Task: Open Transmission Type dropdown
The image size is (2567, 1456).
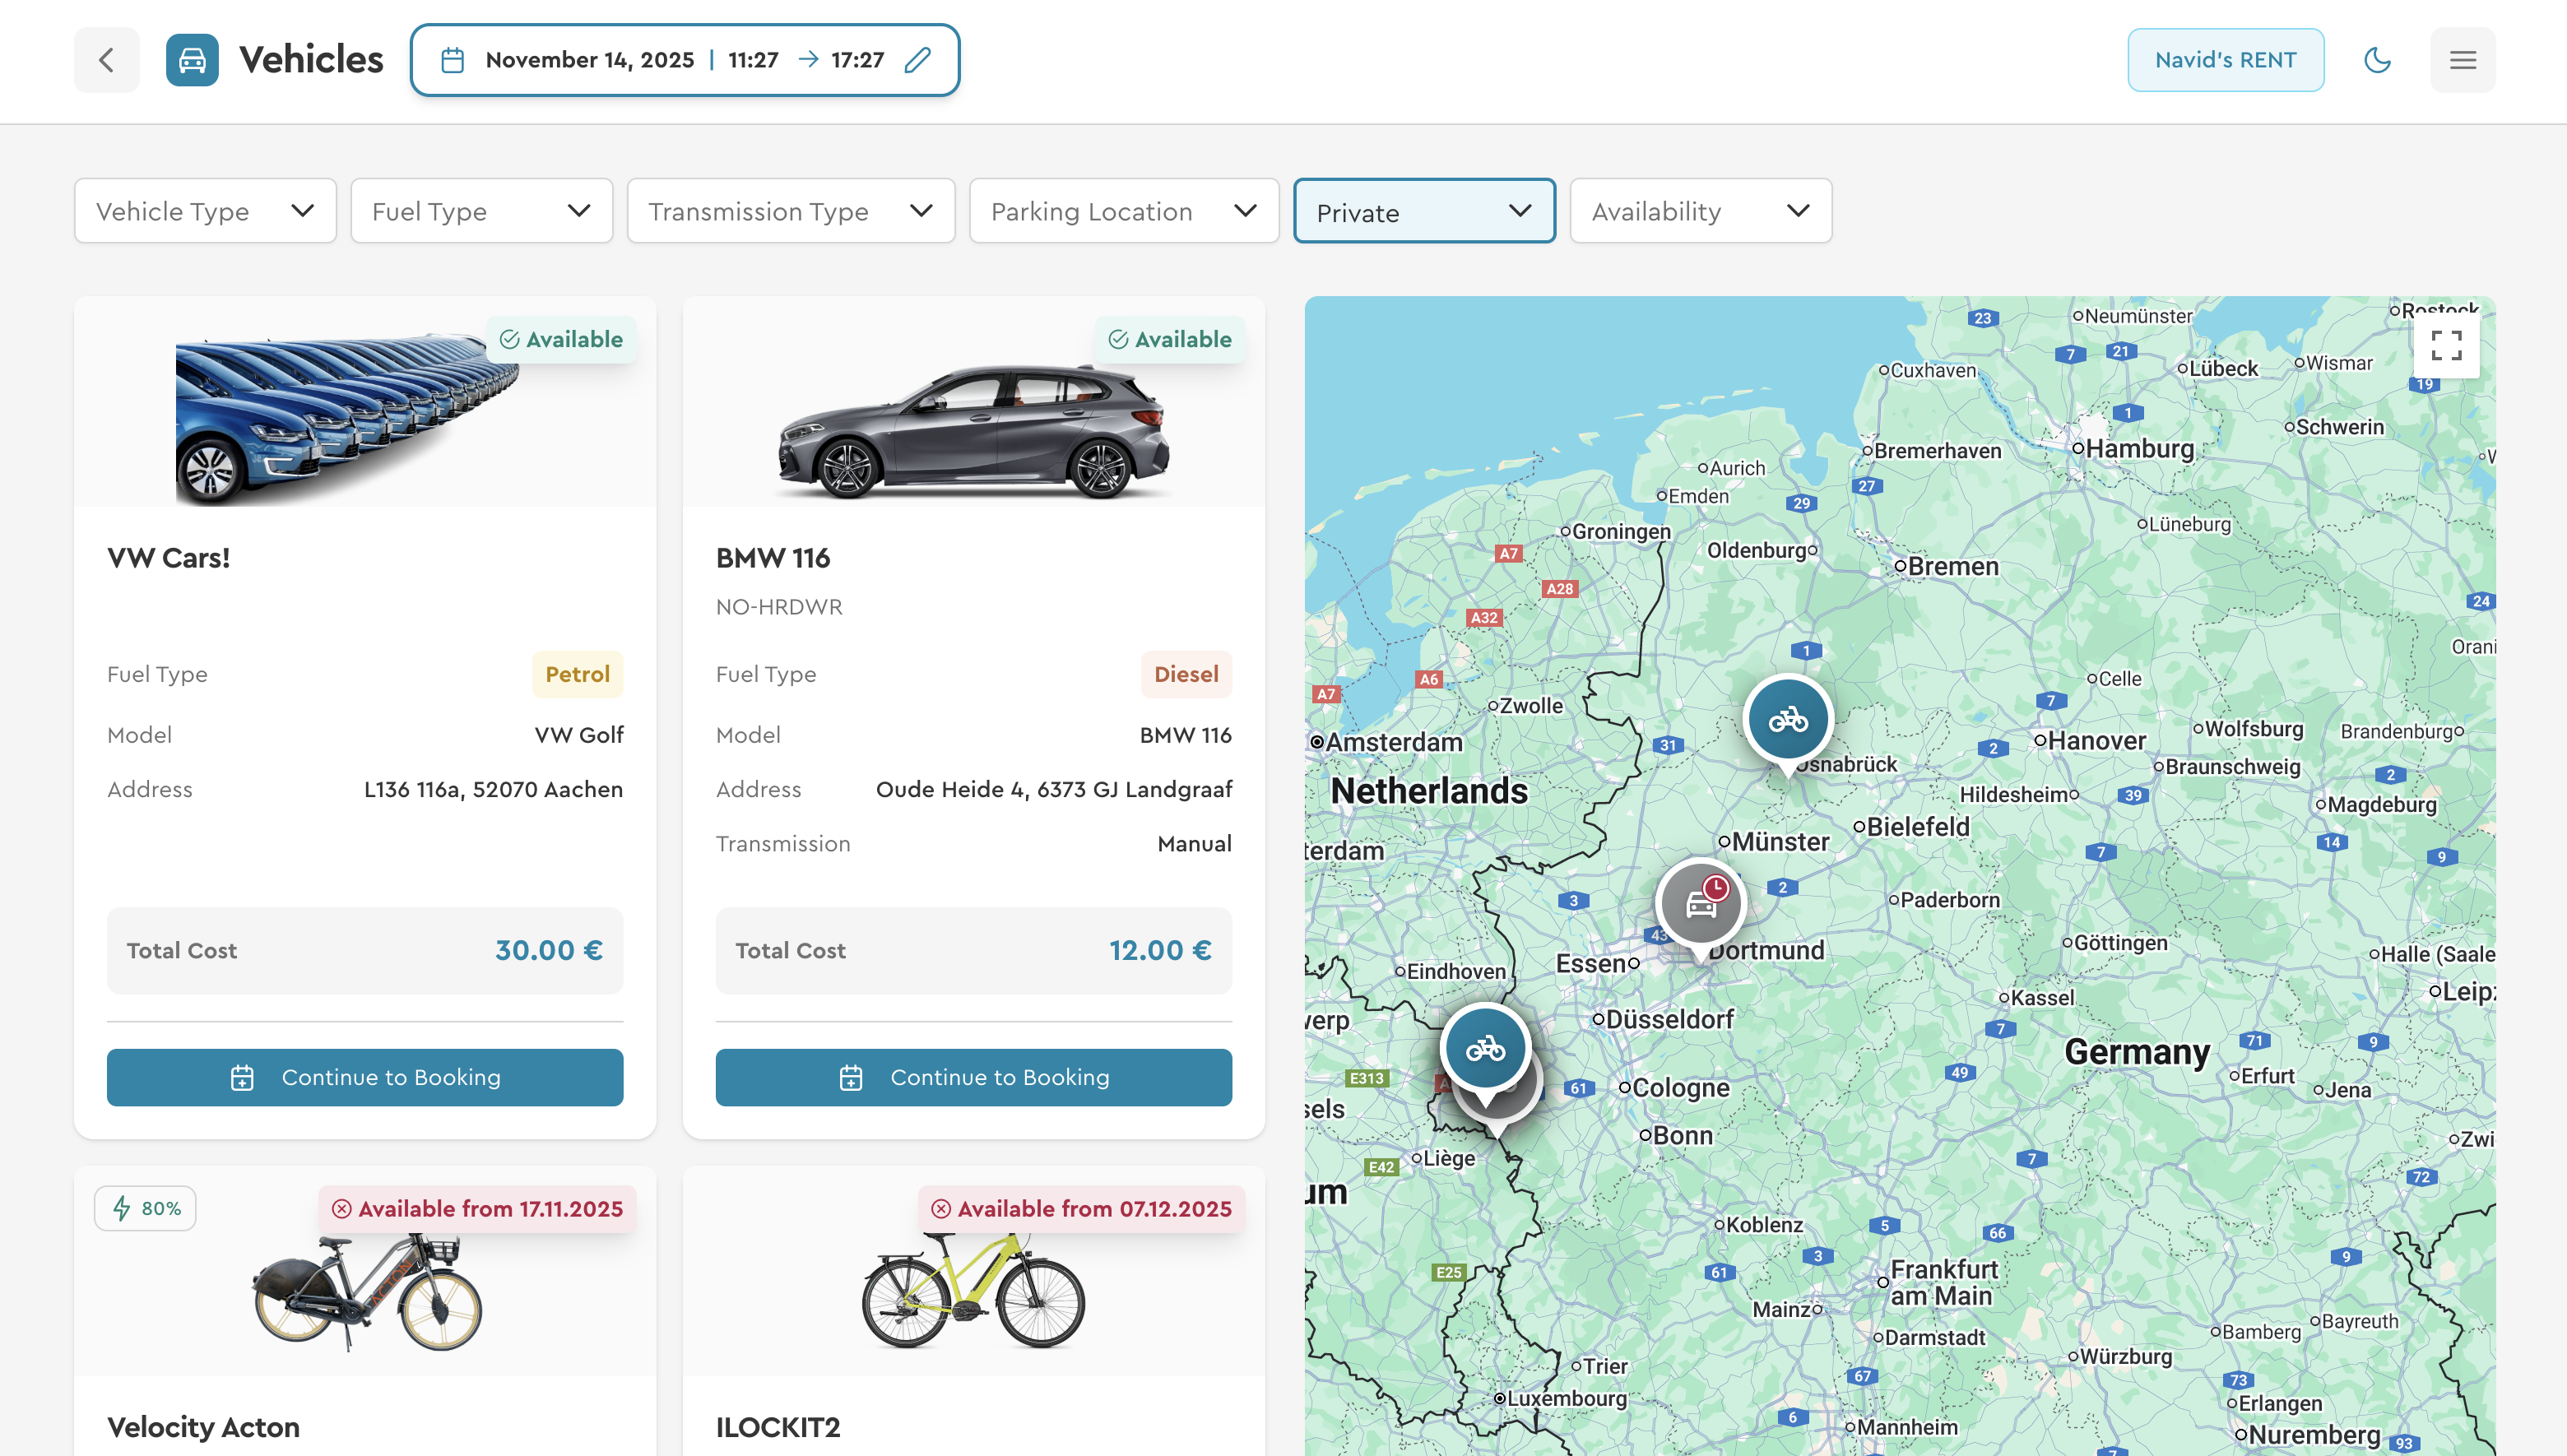Action: pos(790,211)
